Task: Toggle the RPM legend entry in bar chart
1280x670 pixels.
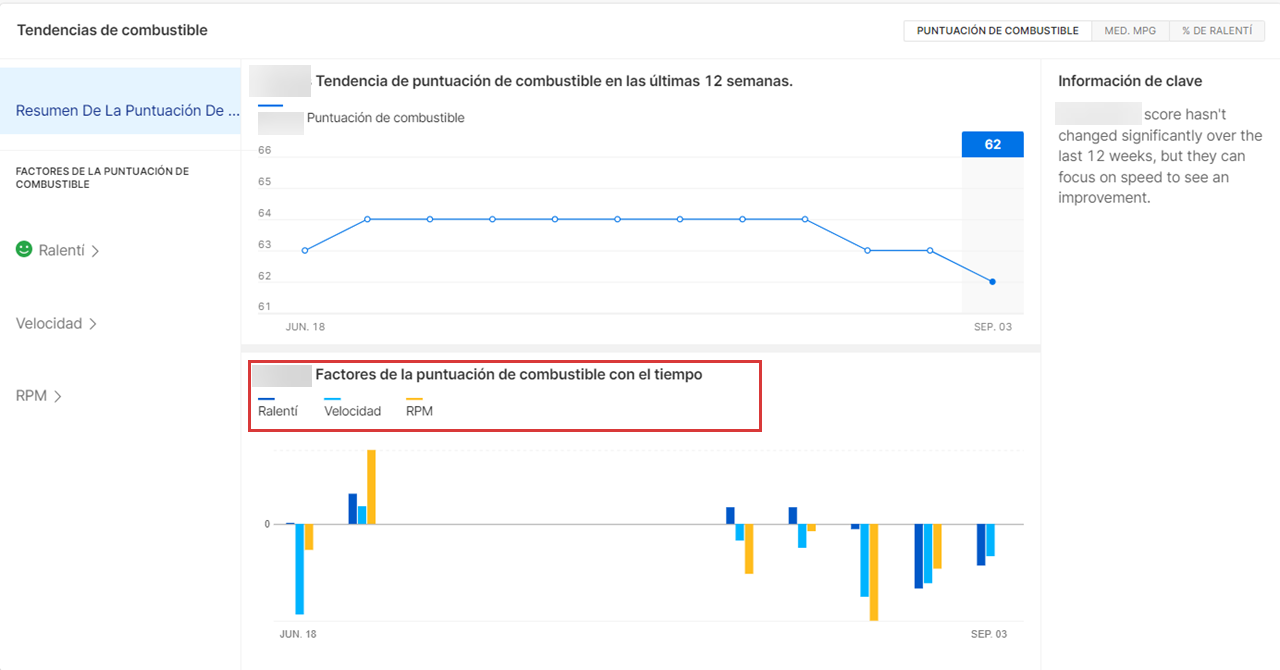Action: 419,411
